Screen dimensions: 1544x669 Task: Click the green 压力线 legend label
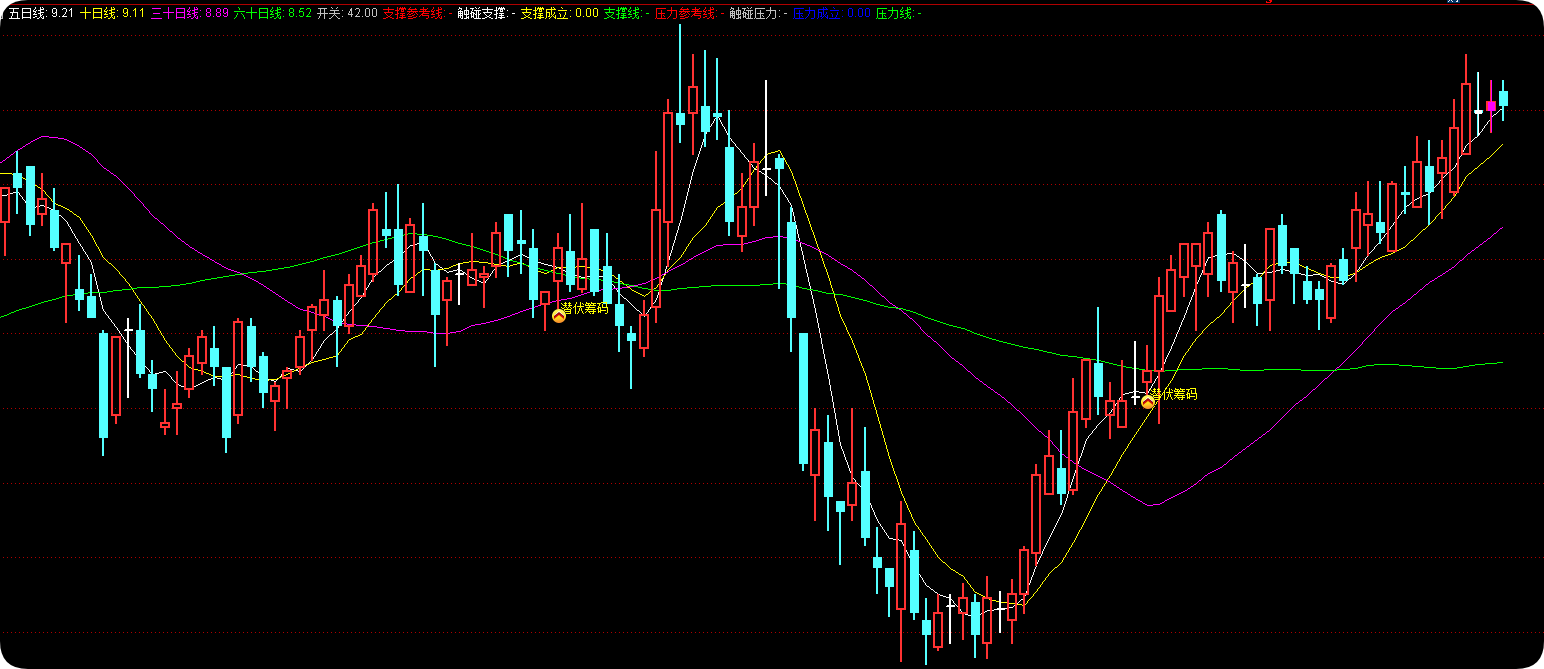[899, 13]
